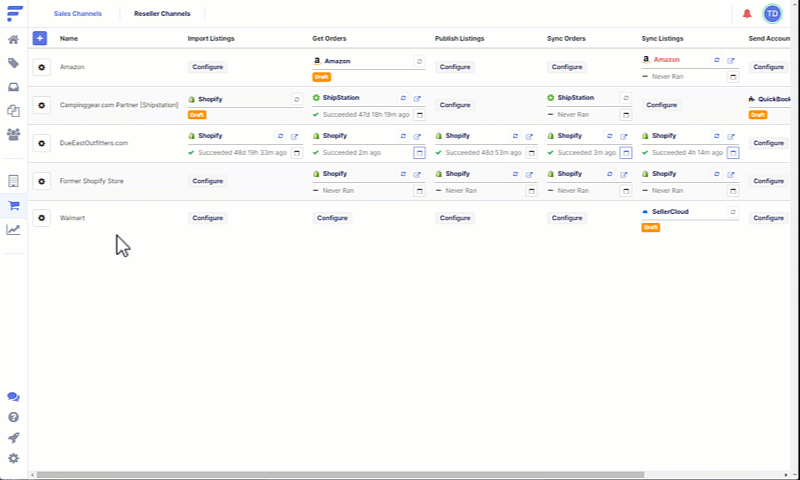Image resolution: width=800 pixels, height=480 pixels.
Task: Open the external link on Former Shopify Store Publish Listings
Action: [x=530, y=174]
